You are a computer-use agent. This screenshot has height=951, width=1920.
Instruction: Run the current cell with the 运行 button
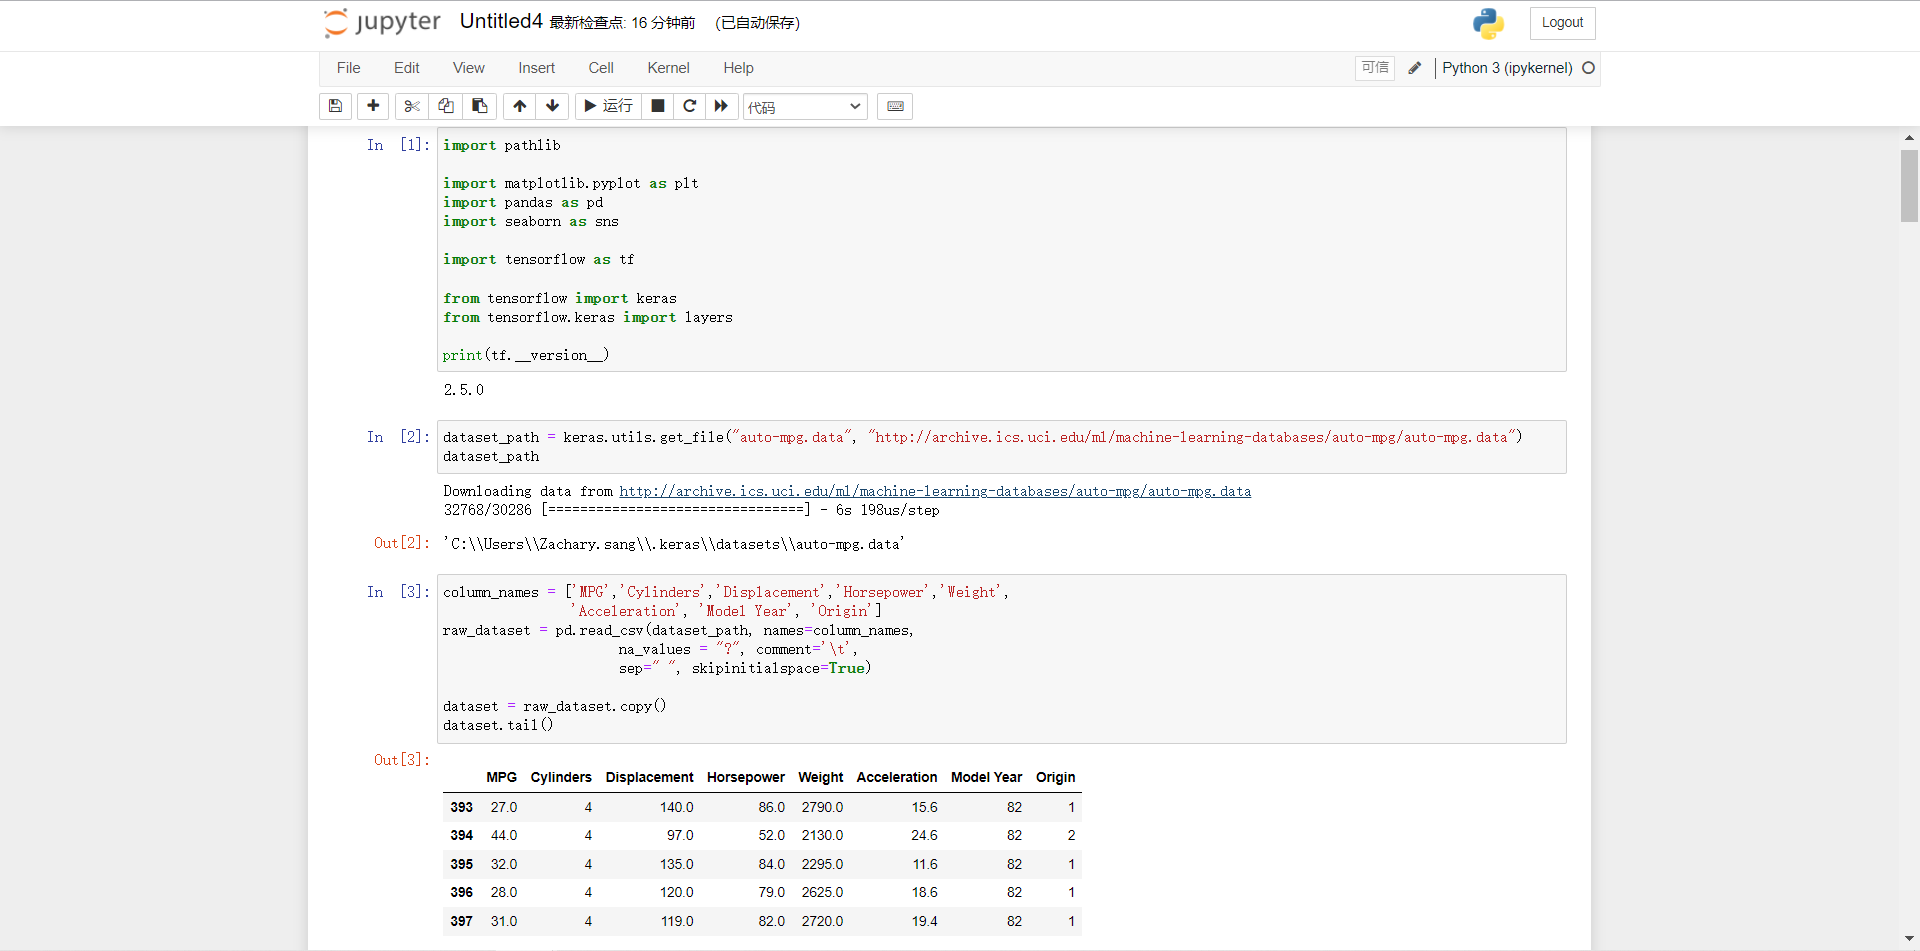[608, 106]
